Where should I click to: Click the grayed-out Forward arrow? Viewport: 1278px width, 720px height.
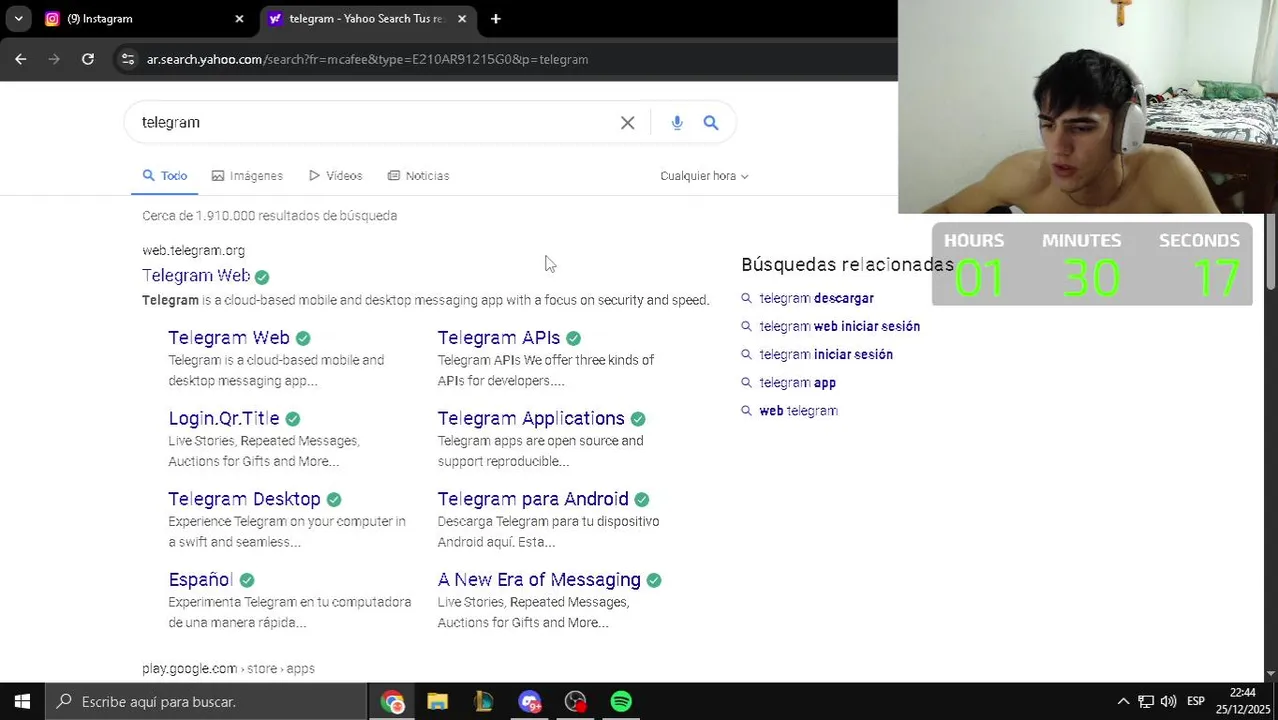54,59
